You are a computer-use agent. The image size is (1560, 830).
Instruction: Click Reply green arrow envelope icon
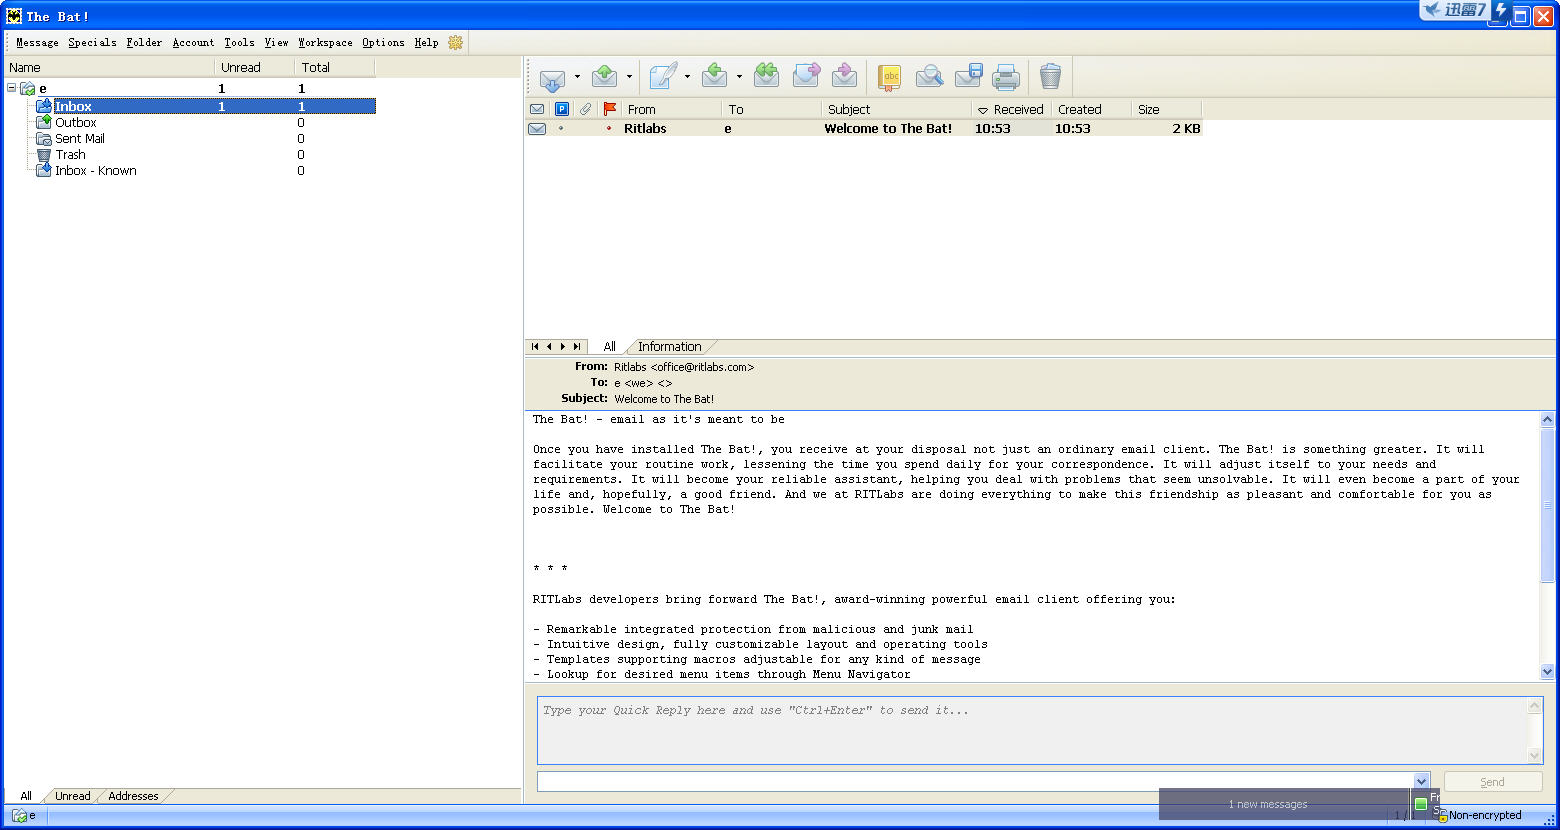coord(715,77)
